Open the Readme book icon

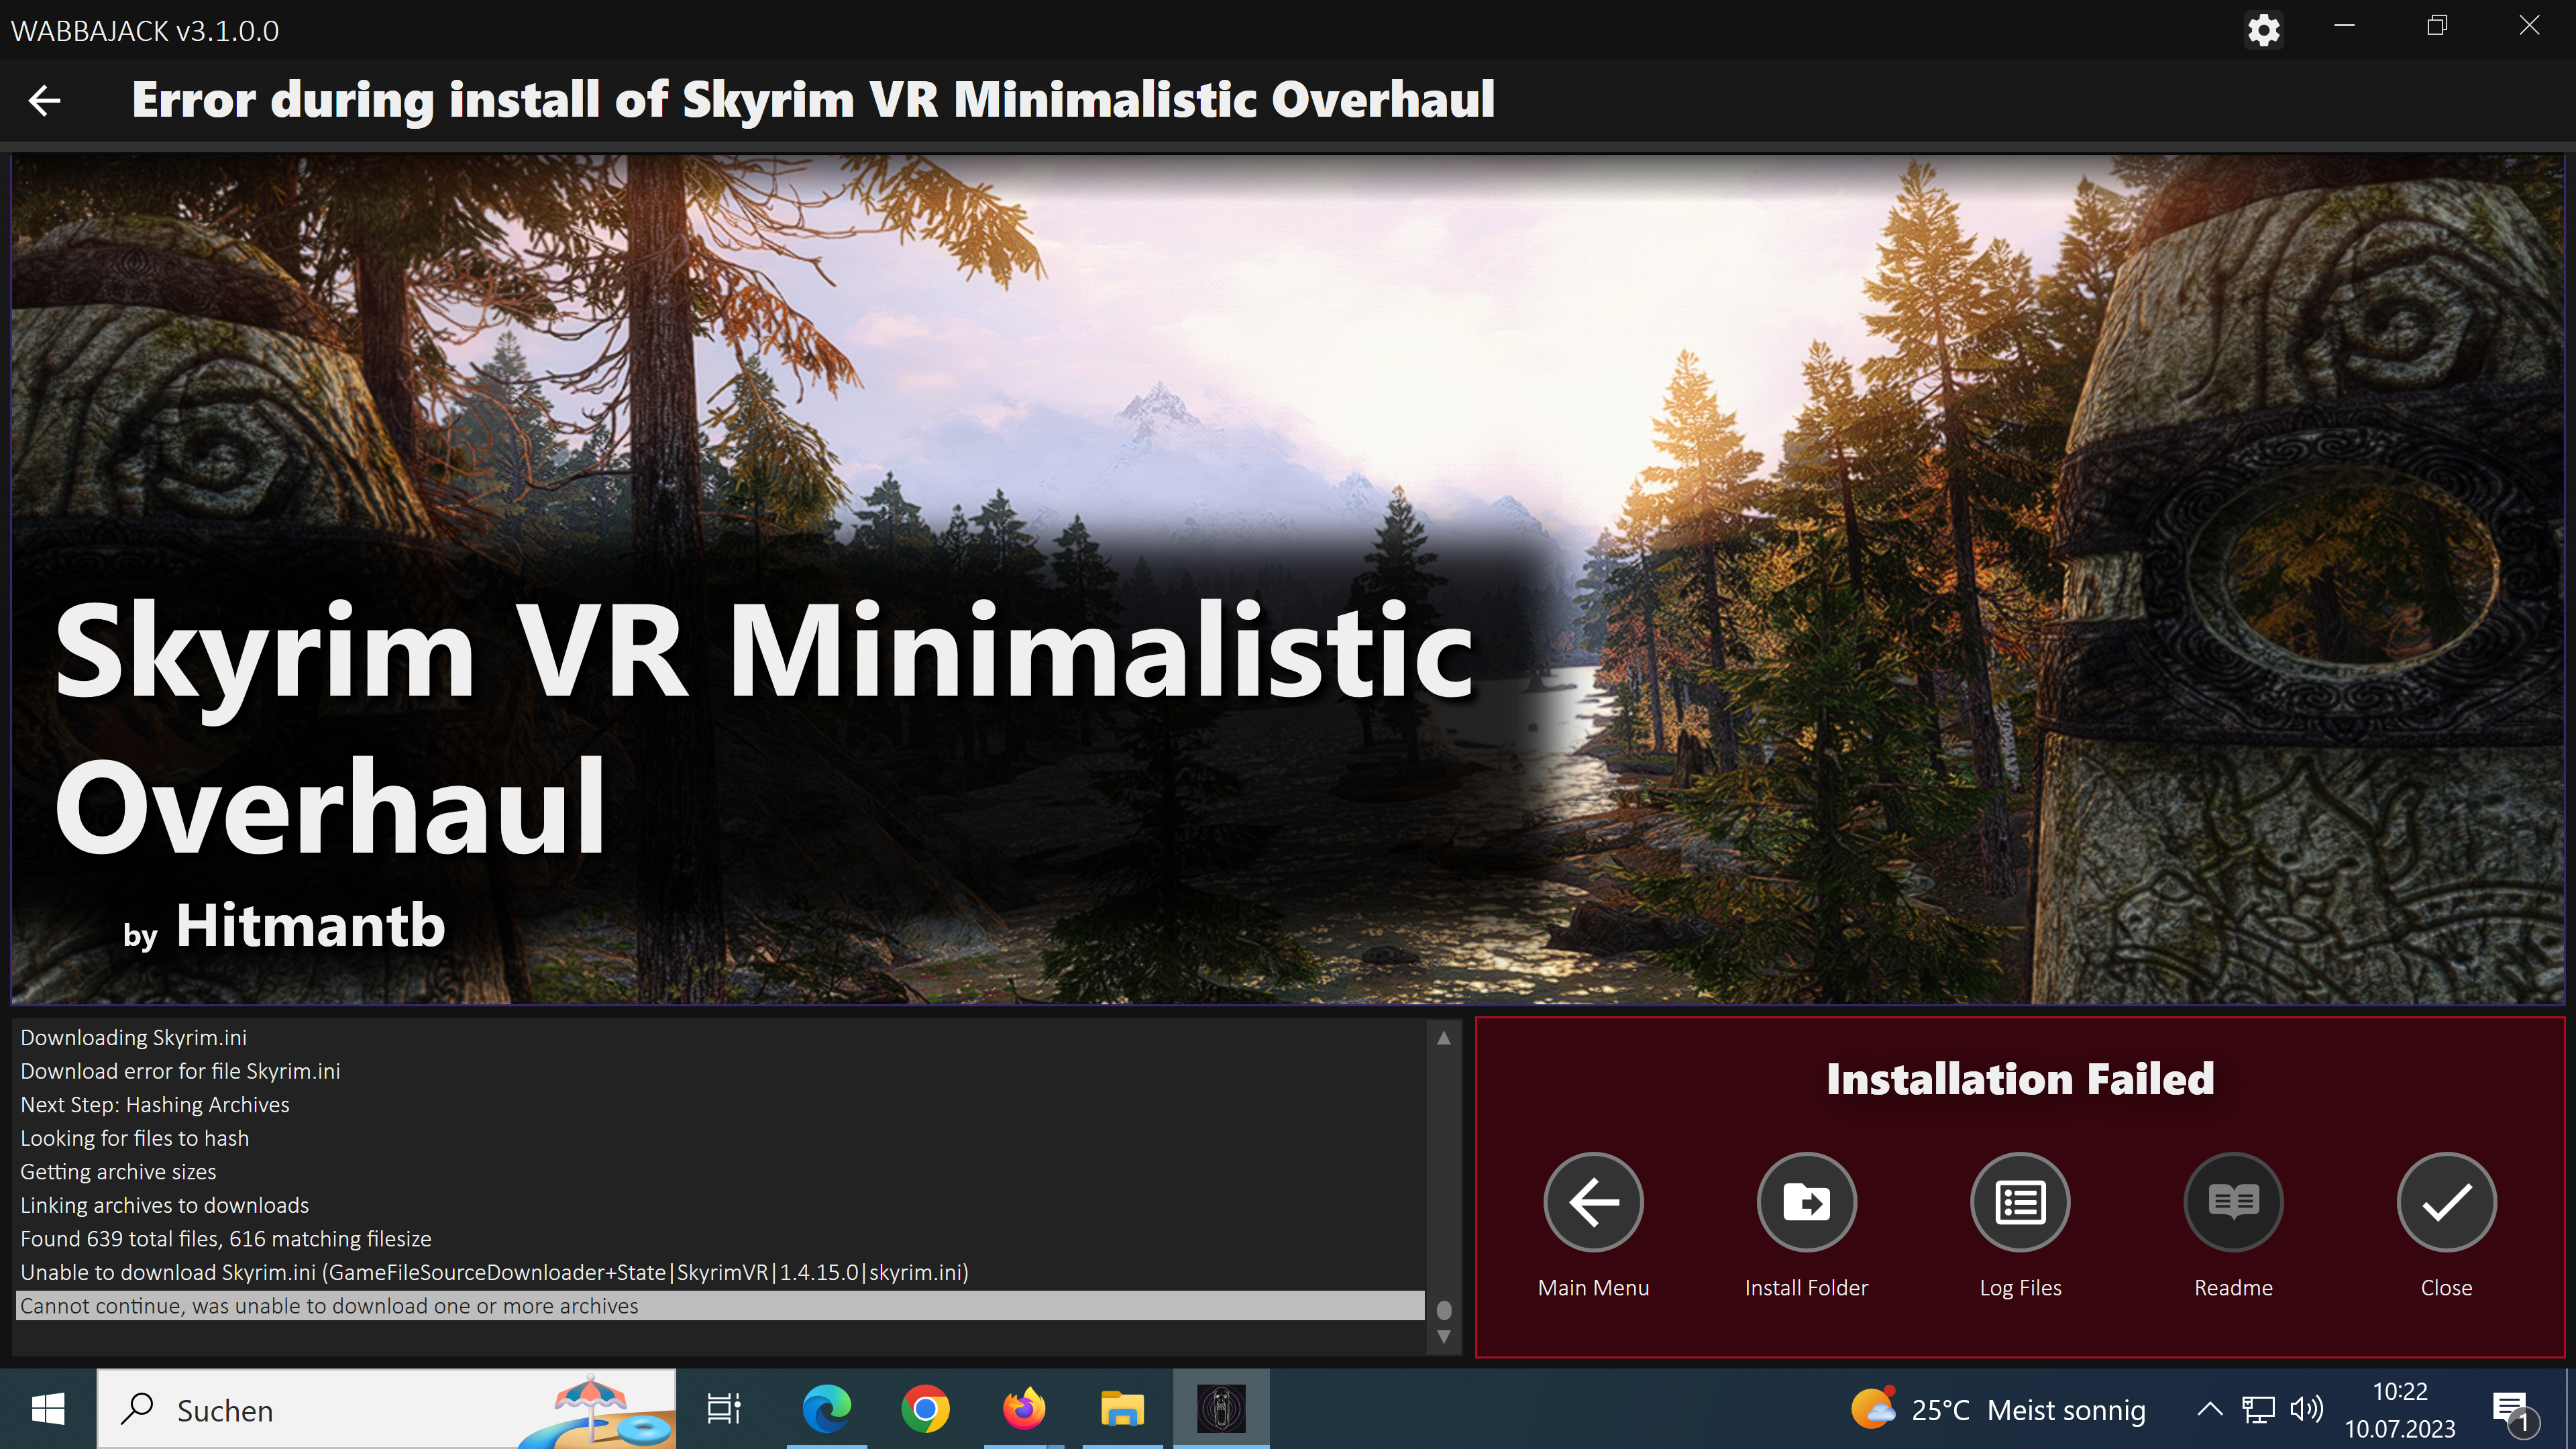(x=2233, y=1202)
